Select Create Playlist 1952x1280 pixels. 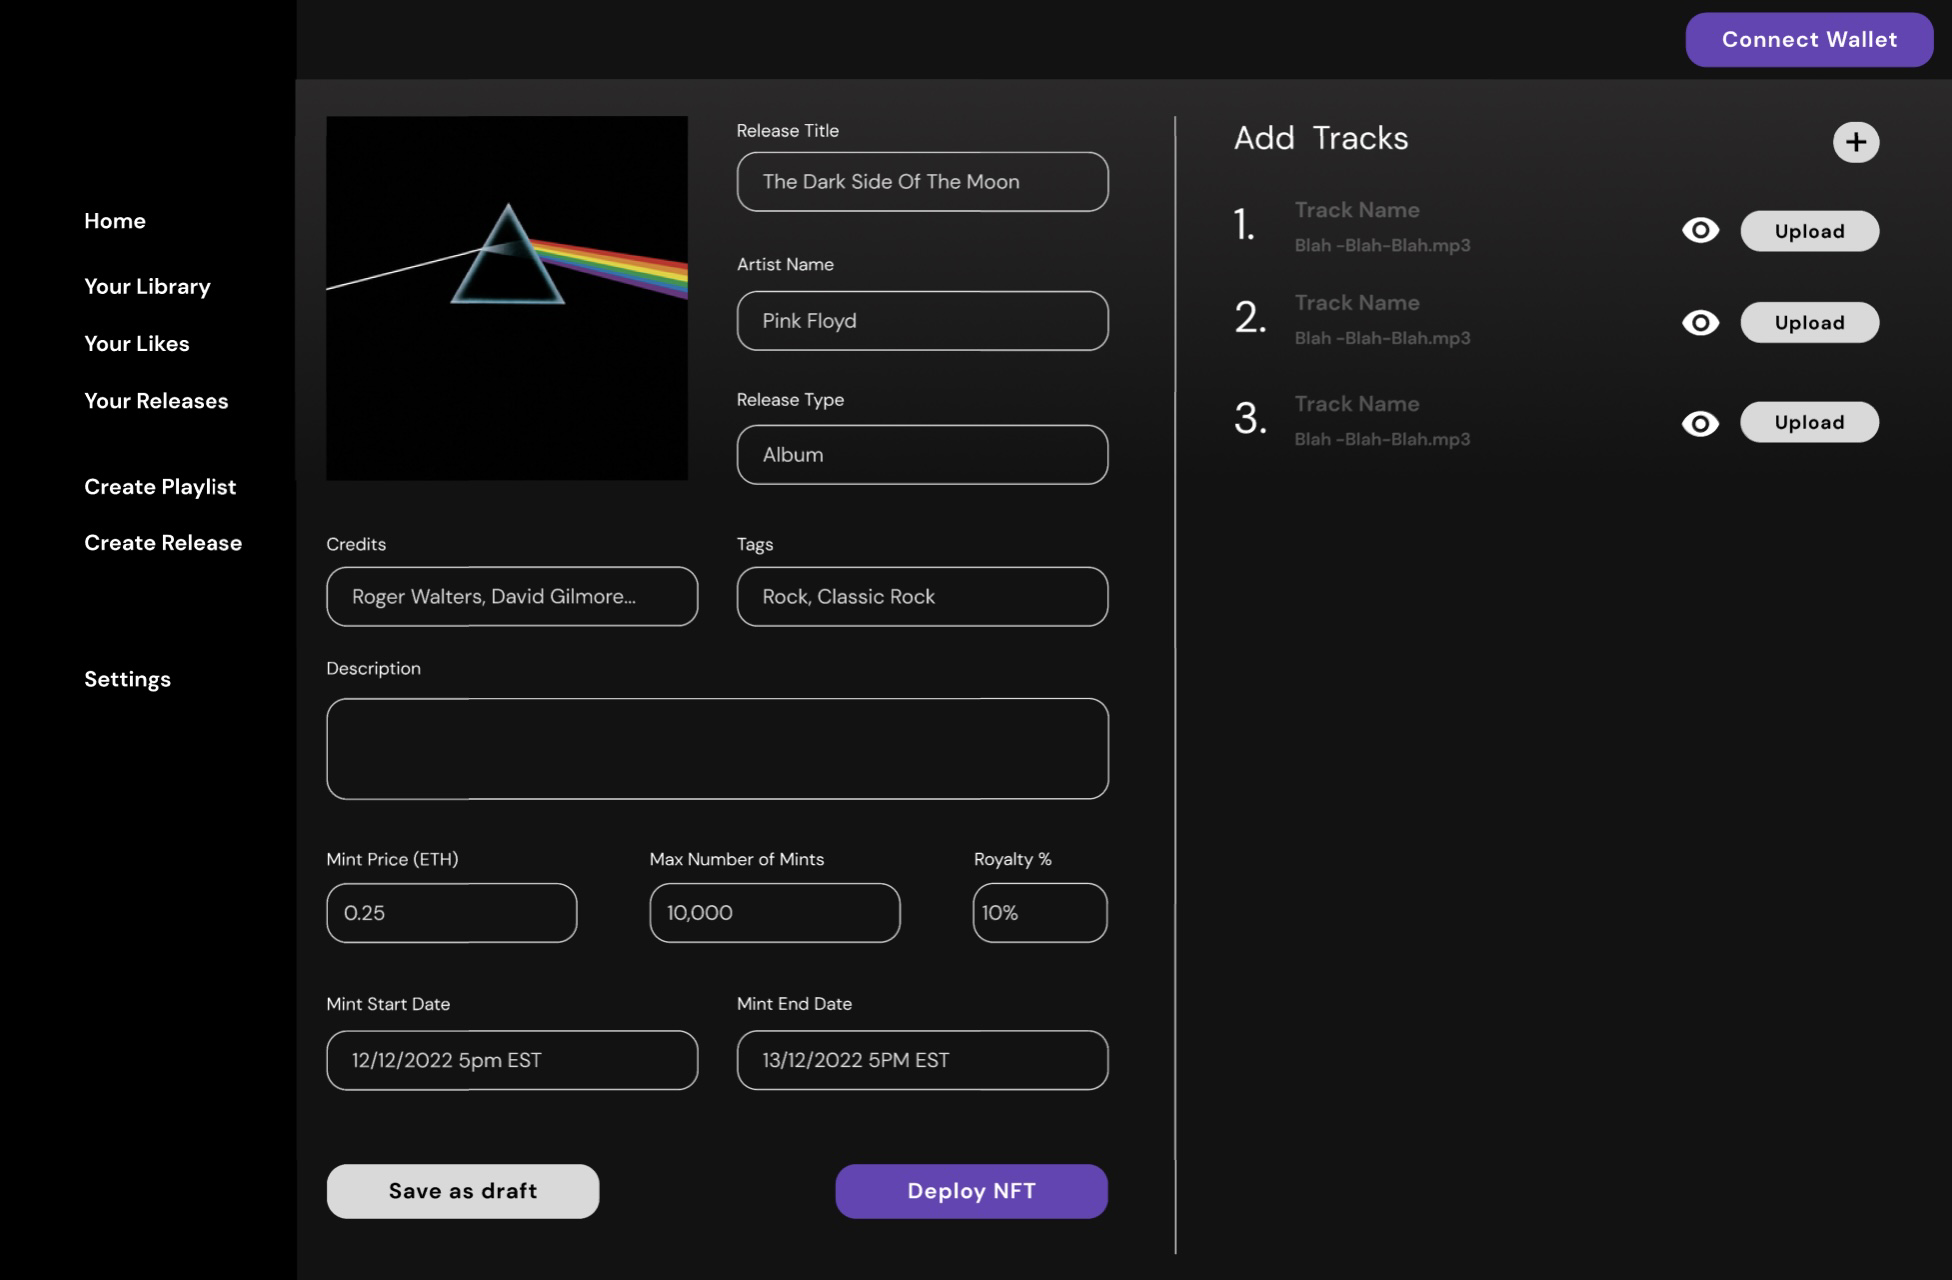pyautogui.click(x=160, y=487)
